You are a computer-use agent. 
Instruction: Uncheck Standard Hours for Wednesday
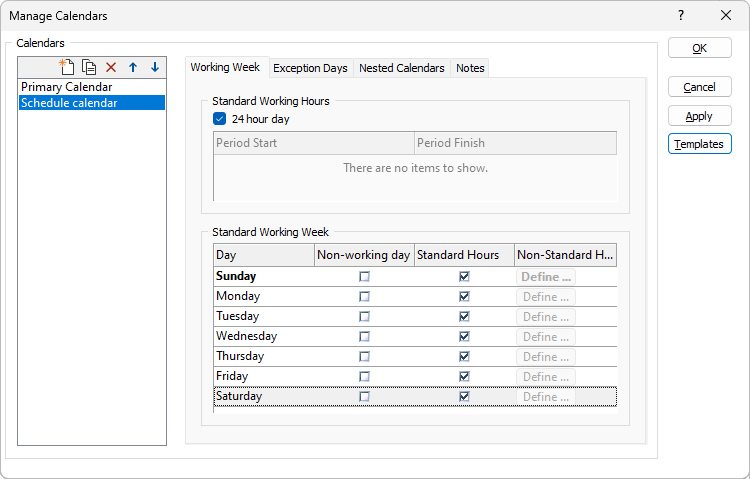click(464, 337)
